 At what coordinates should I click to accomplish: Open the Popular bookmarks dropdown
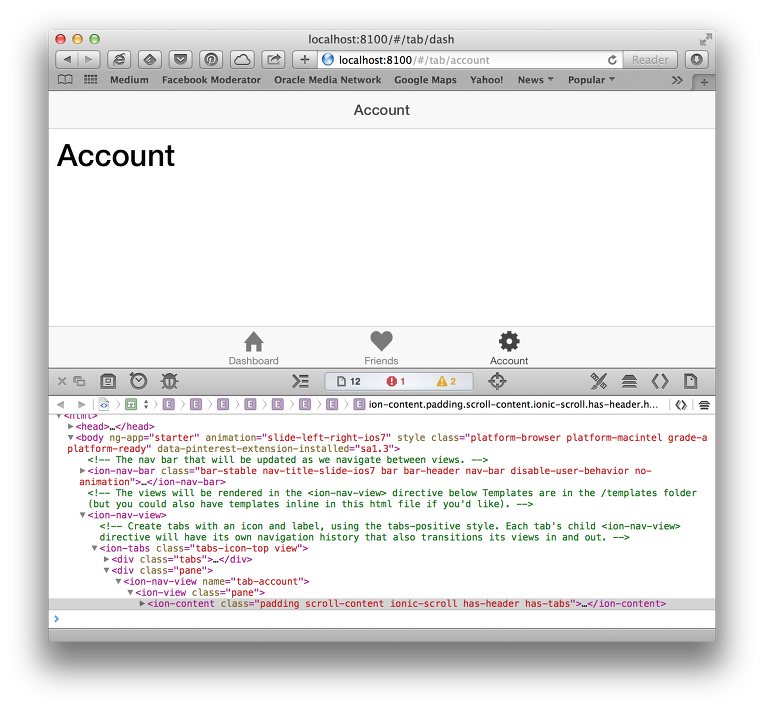(x=591, y=80)
